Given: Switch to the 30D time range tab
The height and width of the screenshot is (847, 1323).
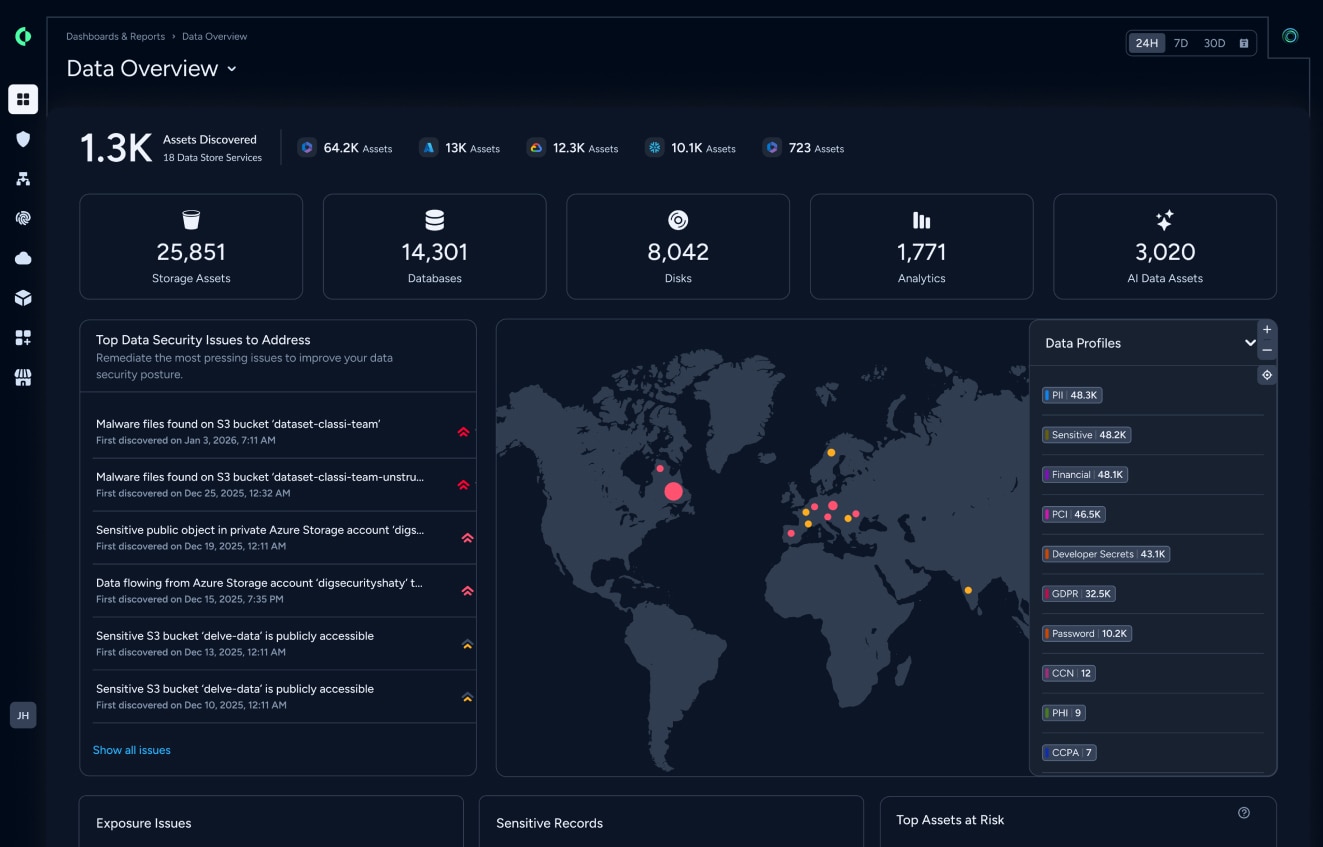Looking at the screenshot, I should (1214, 43).
